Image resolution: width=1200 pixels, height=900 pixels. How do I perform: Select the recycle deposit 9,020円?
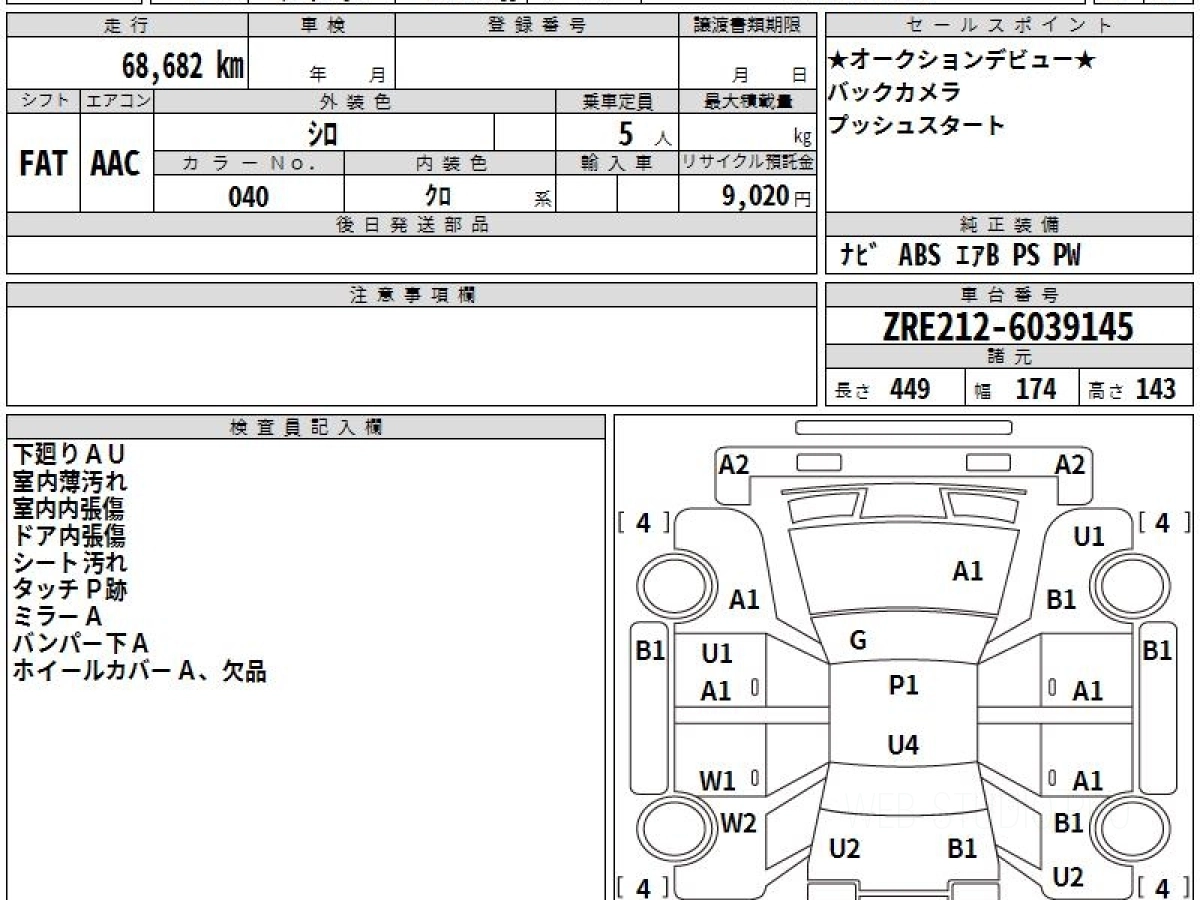[766, 196]
